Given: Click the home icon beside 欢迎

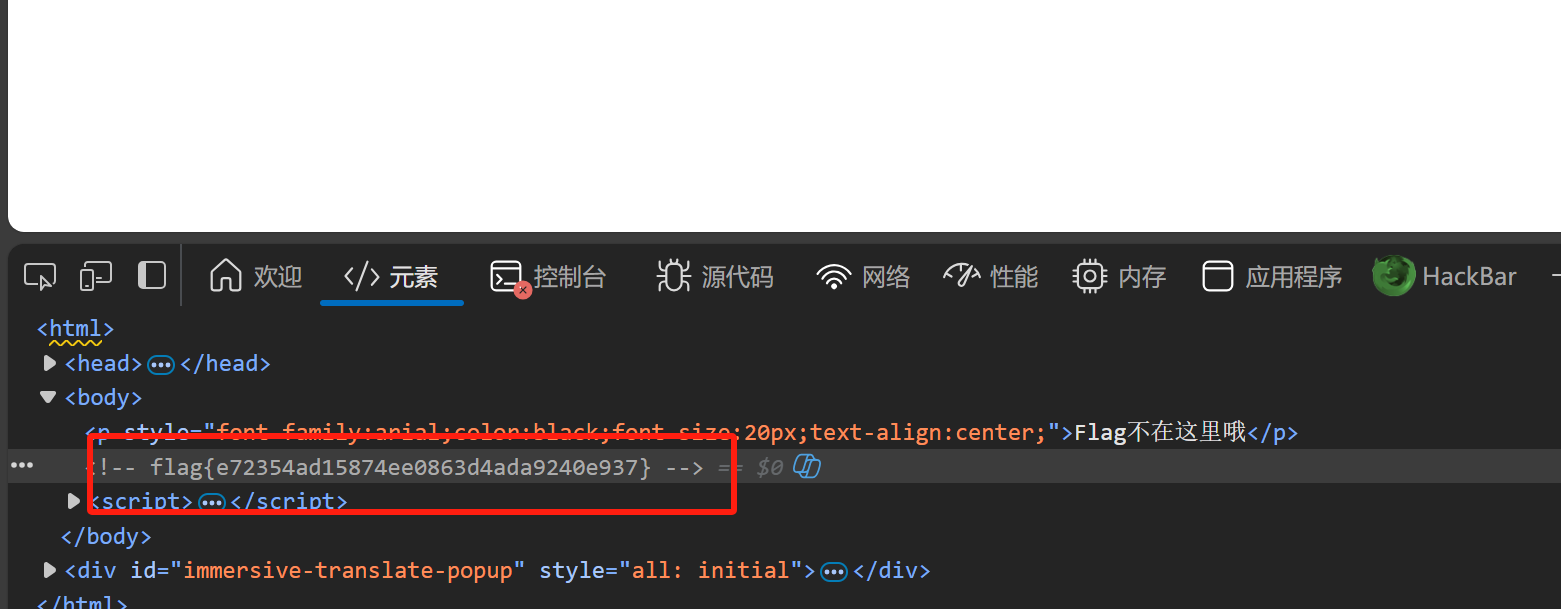Looking at the screenshot, I should 226,276.
